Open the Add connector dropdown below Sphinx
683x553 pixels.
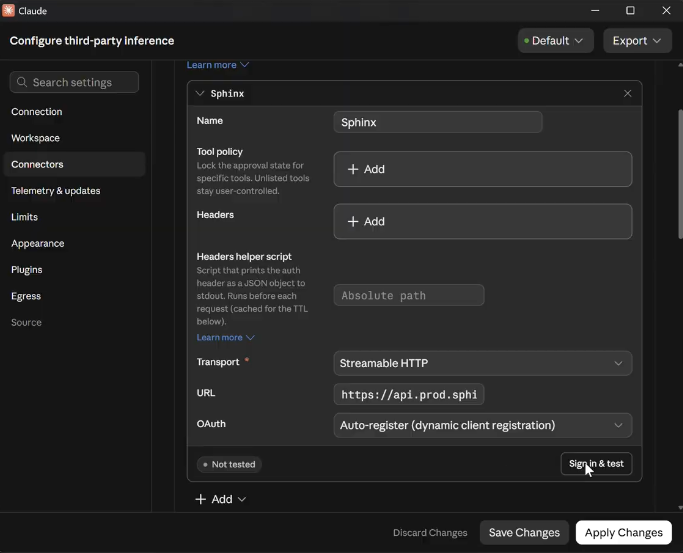221,499
